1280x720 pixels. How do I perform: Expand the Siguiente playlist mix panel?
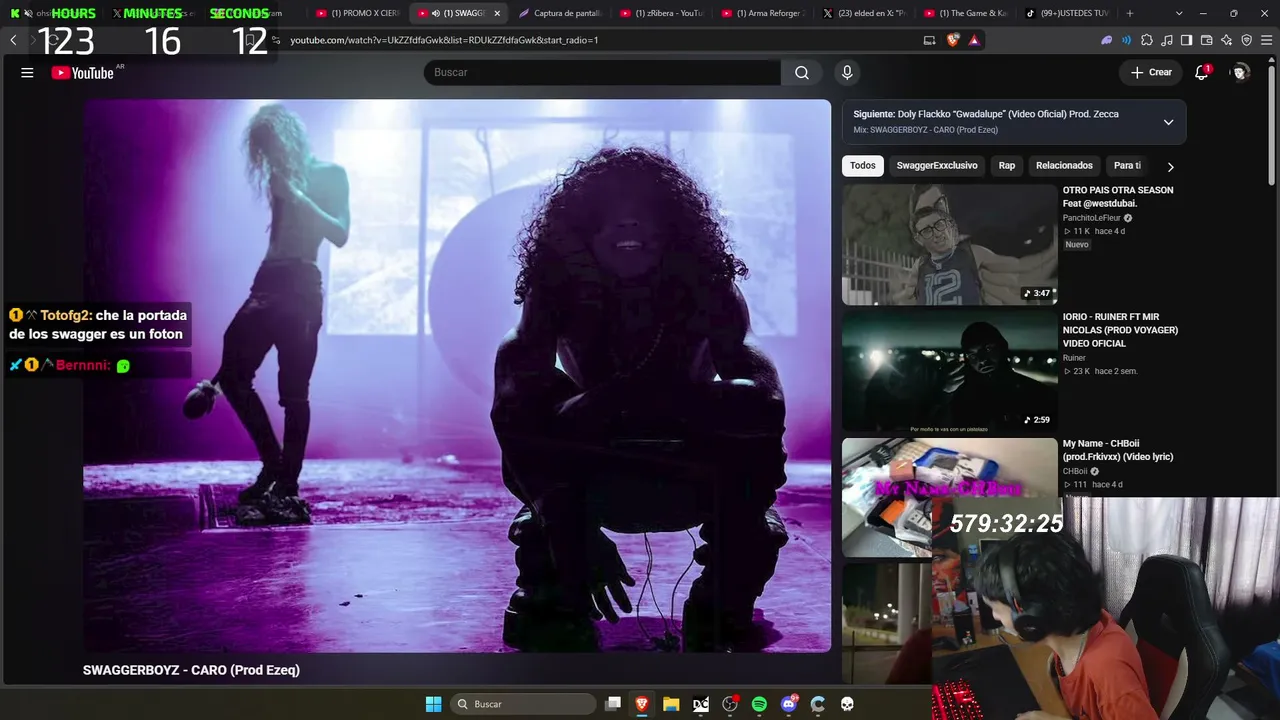[x=1168, y=122]
